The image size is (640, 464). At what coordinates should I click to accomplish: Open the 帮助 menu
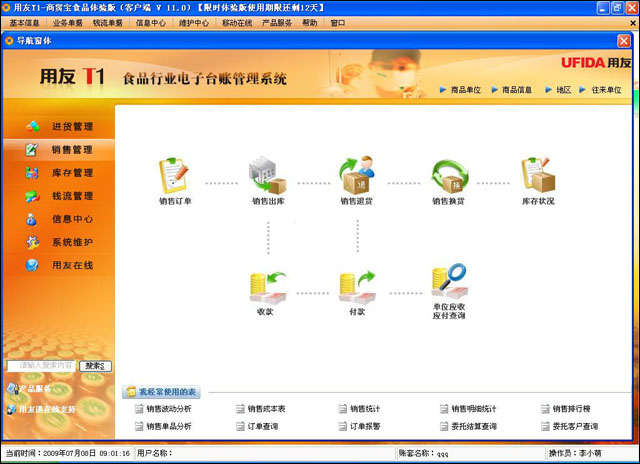(309, 23)
